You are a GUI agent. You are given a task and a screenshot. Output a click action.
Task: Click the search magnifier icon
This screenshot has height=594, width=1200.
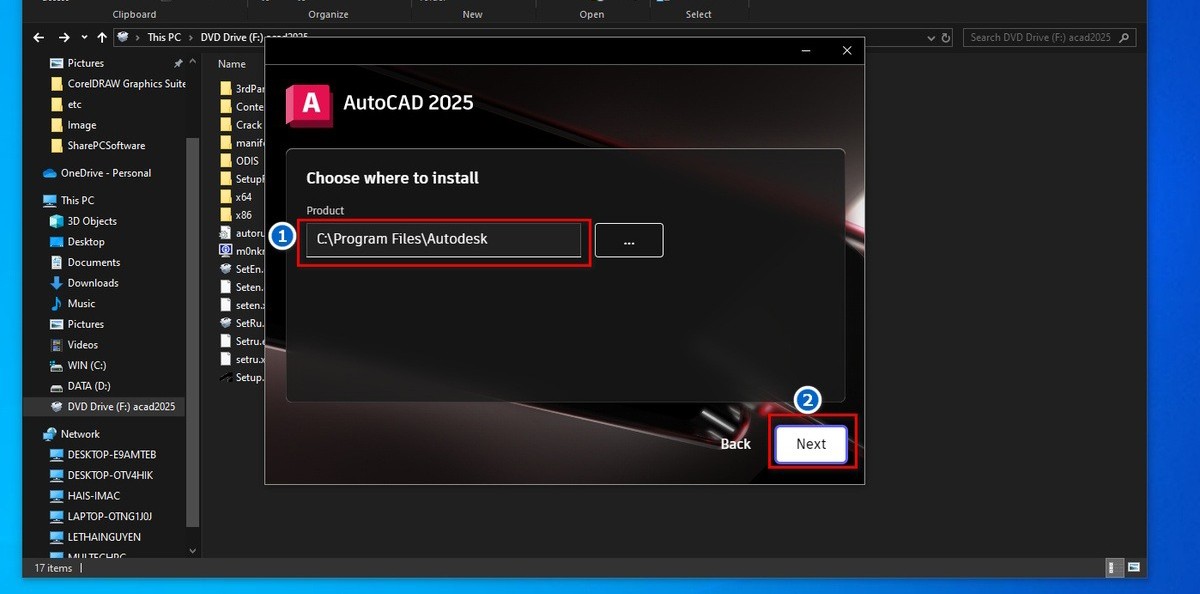click(1125, 37)
